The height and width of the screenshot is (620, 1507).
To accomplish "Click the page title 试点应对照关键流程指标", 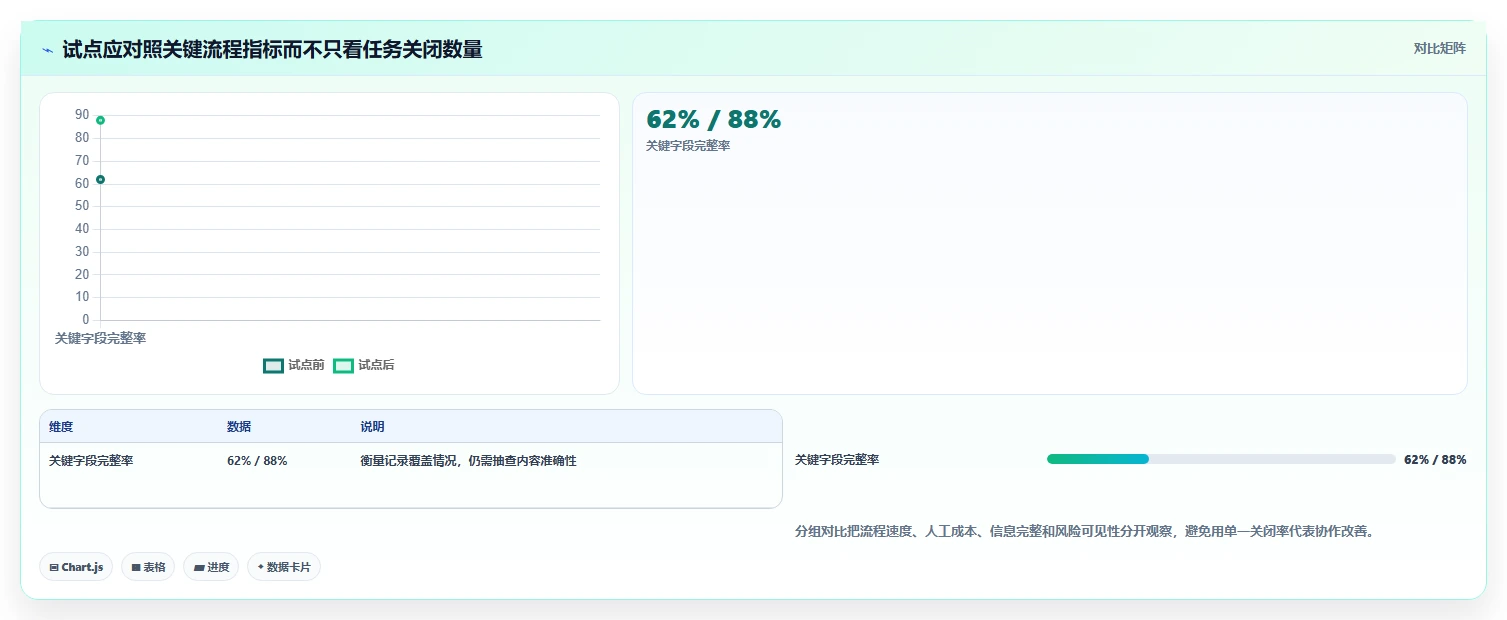I will (272, 49).
